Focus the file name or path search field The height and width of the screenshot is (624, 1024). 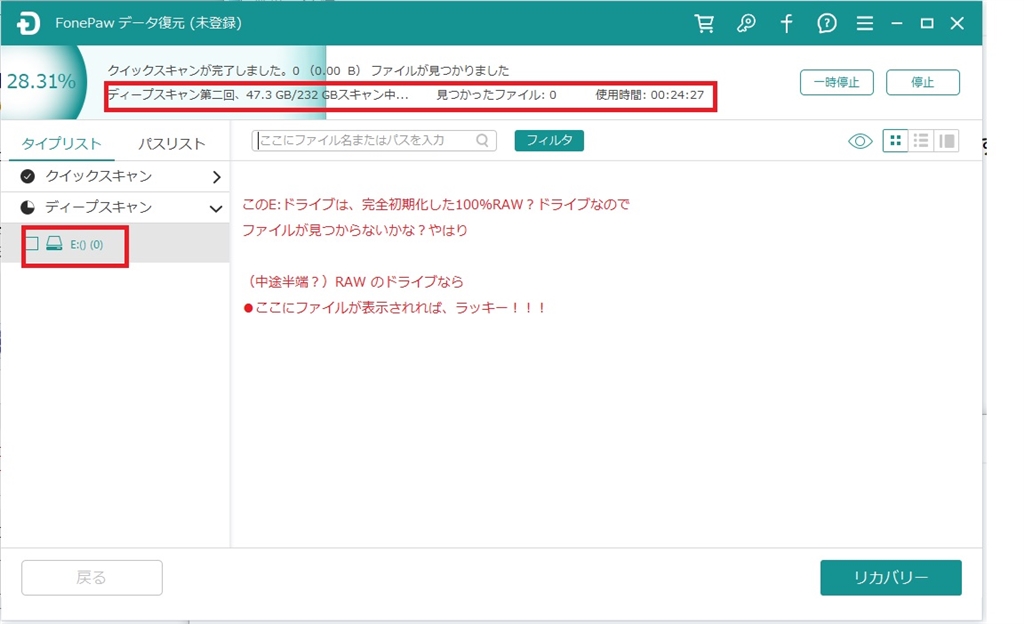(x=374, y=140)
